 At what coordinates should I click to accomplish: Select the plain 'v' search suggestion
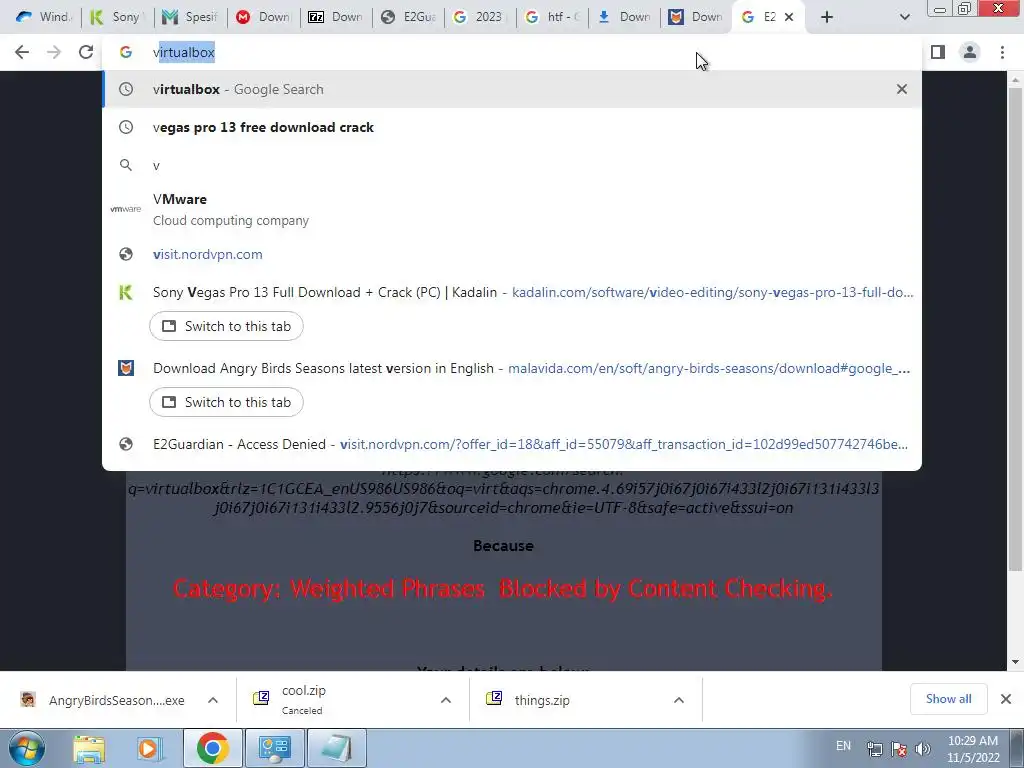(512, 165)
